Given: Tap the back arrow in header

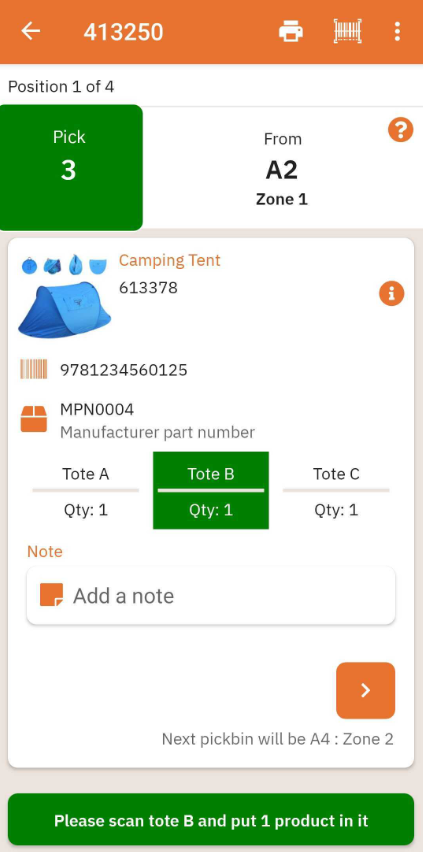Looking at the screenshot, I should 30,32.
